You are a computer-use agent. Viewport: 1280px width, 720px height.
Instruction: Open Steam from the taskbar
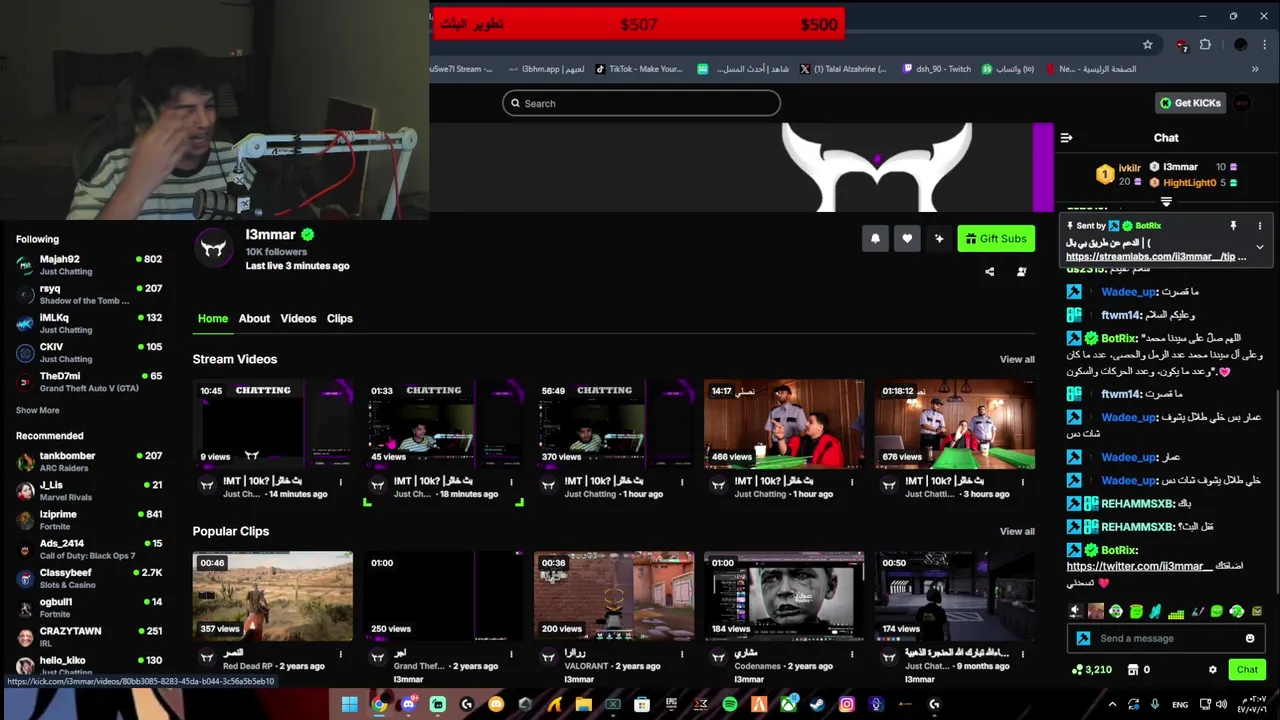pyautogui.click(x=818, y=704)
